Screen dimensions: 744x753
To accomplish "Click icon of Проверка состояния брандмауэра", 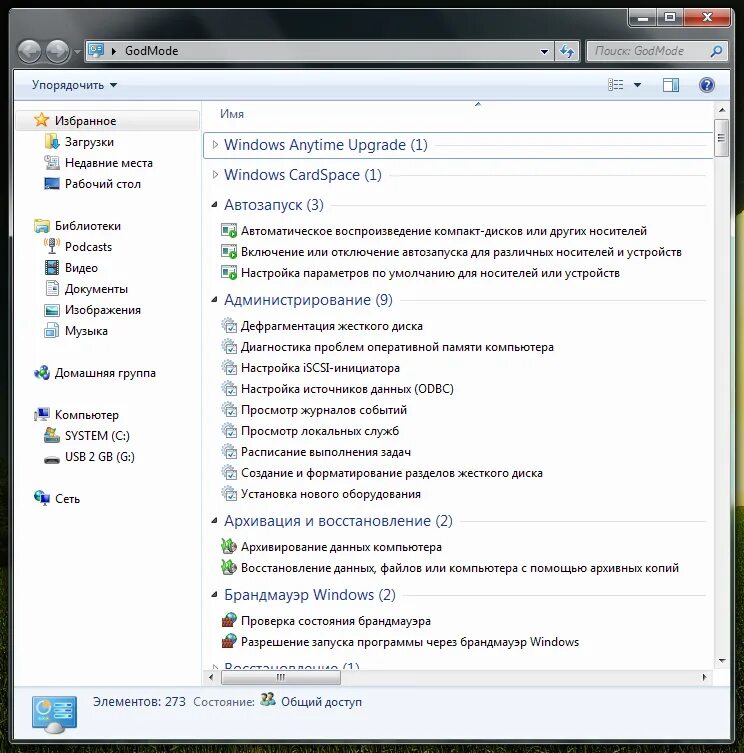I will [229, 620].
